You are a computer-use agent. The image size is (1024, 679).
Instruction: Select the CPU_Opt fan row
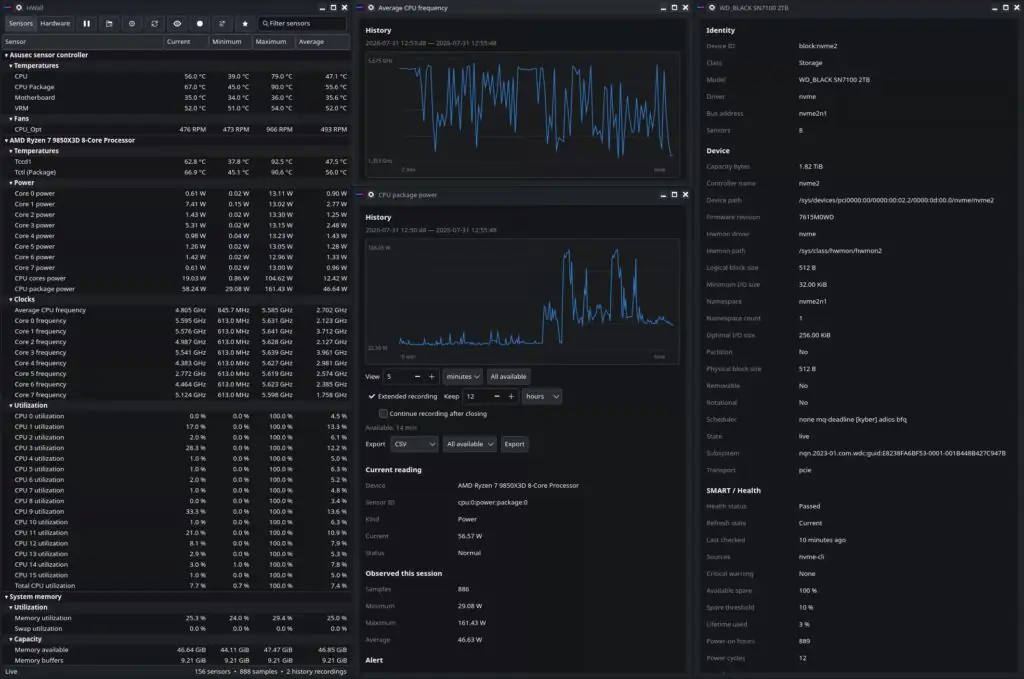click(176, 129)
